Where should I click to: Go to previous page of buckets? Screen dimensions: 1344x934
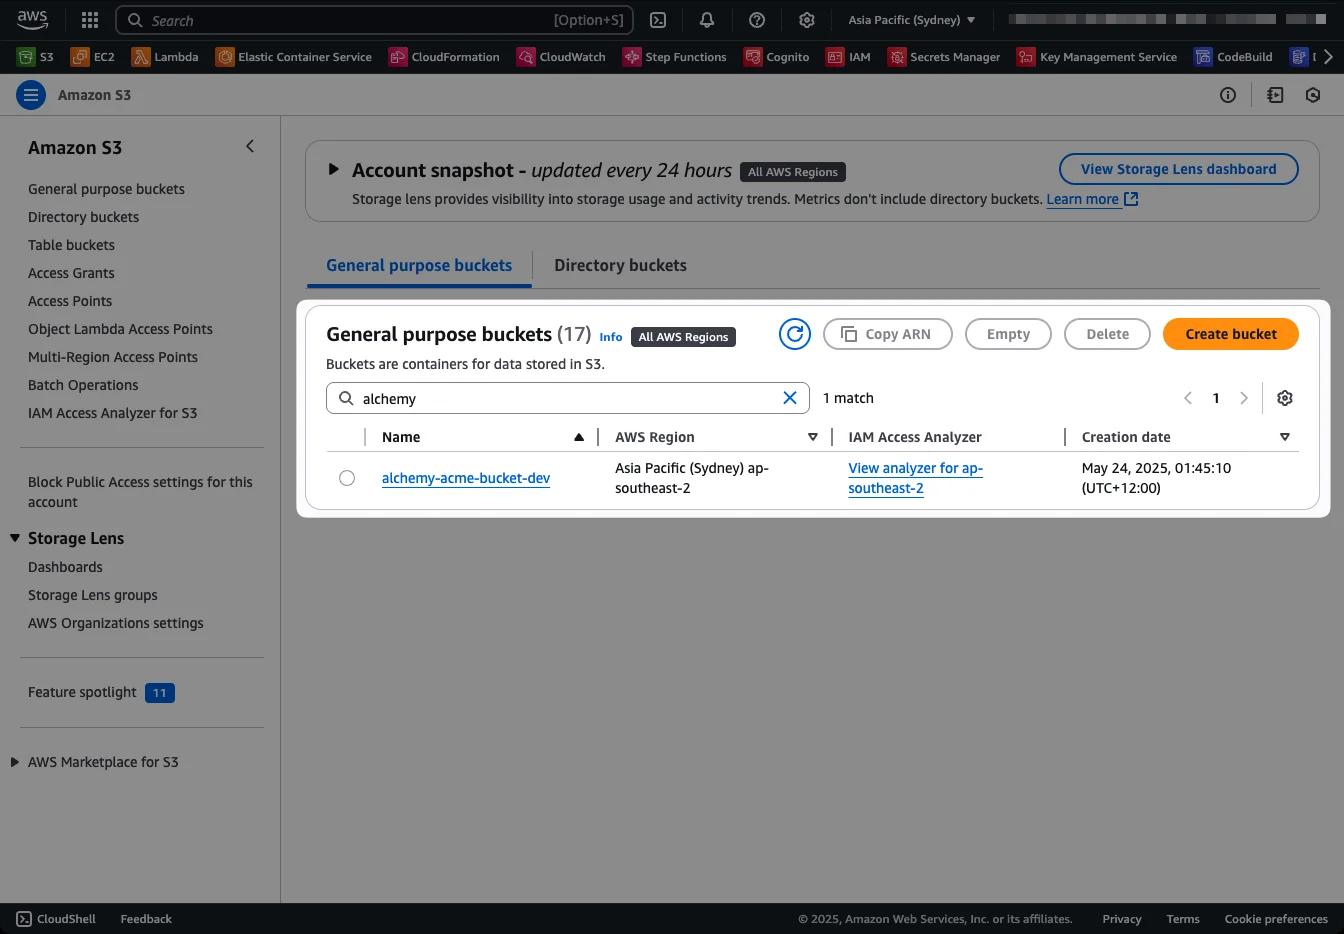point(1188,398)
